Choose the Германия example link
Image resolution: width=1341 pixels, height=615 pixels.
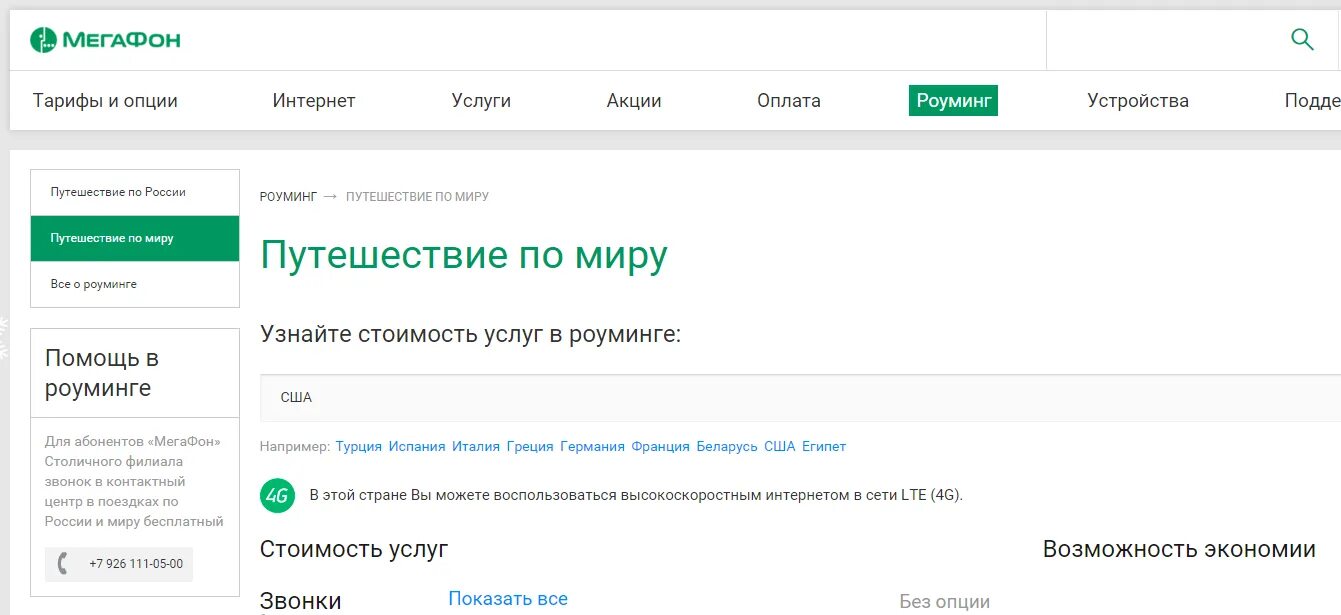592,447
